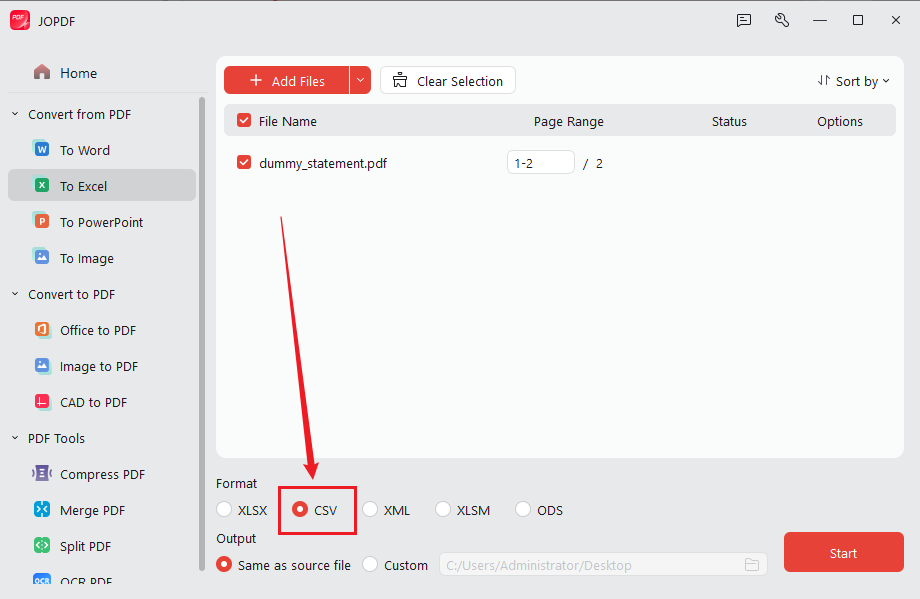Image resolution: width=920 pixels, height=599 pixels.
Task: Click the Clear Selection broom icon
Action: pyautogui.click(x=400, y=80)
